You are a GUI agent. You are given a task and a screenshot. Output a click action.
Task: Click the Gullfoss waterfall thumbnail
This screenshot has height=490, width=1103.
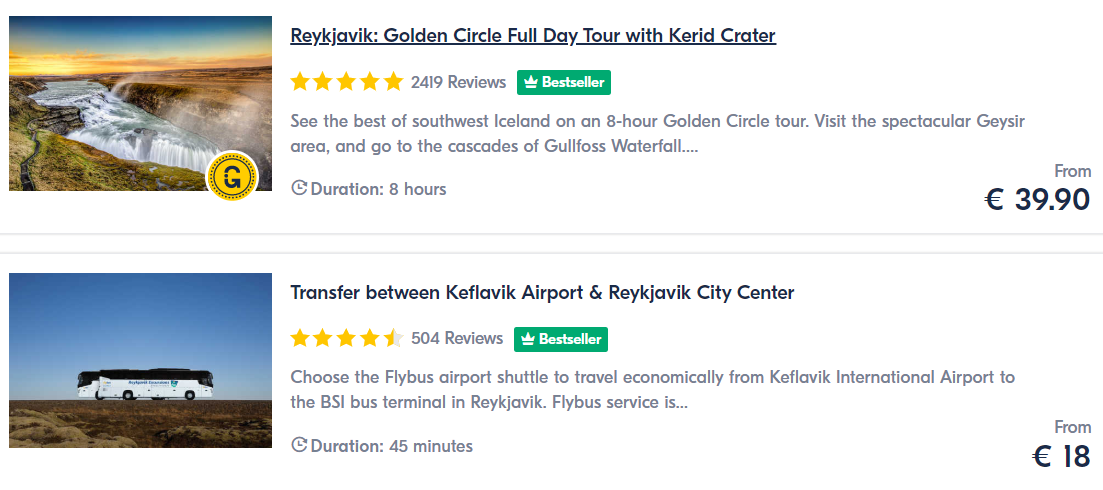tap(141, 103)
